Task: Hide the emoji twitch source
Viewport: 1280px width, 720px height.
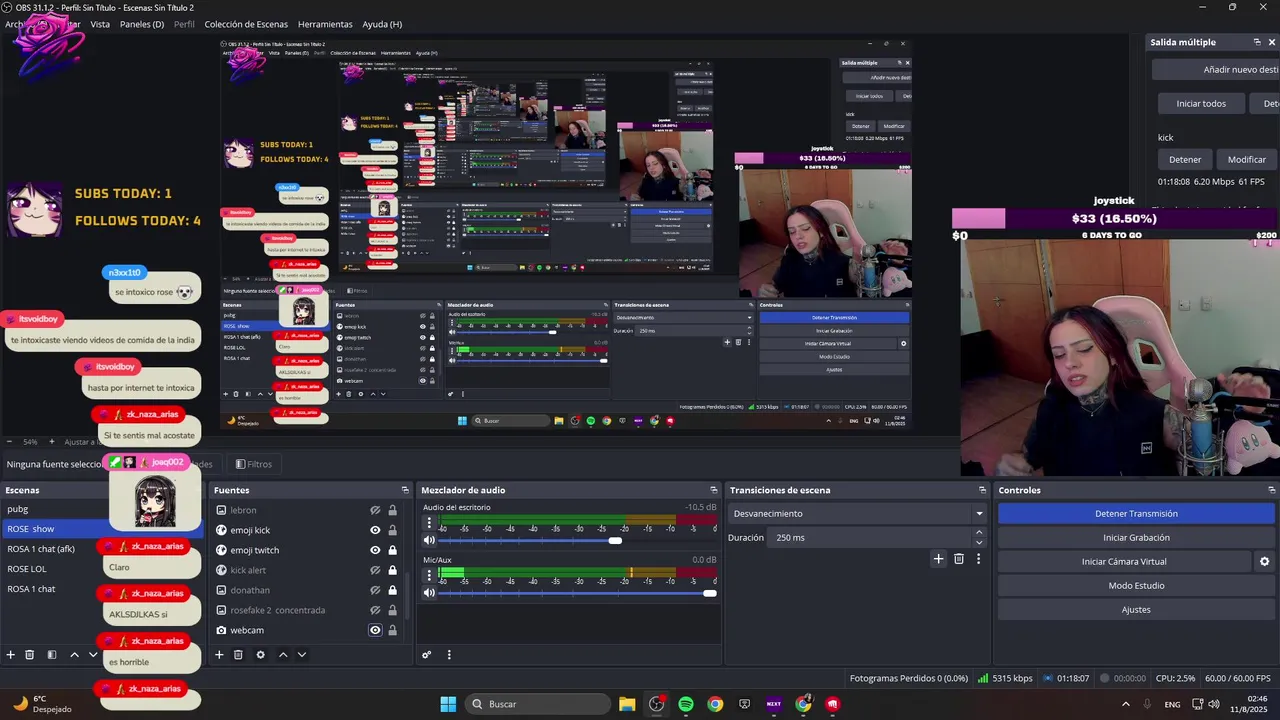Action: point(375,550)
